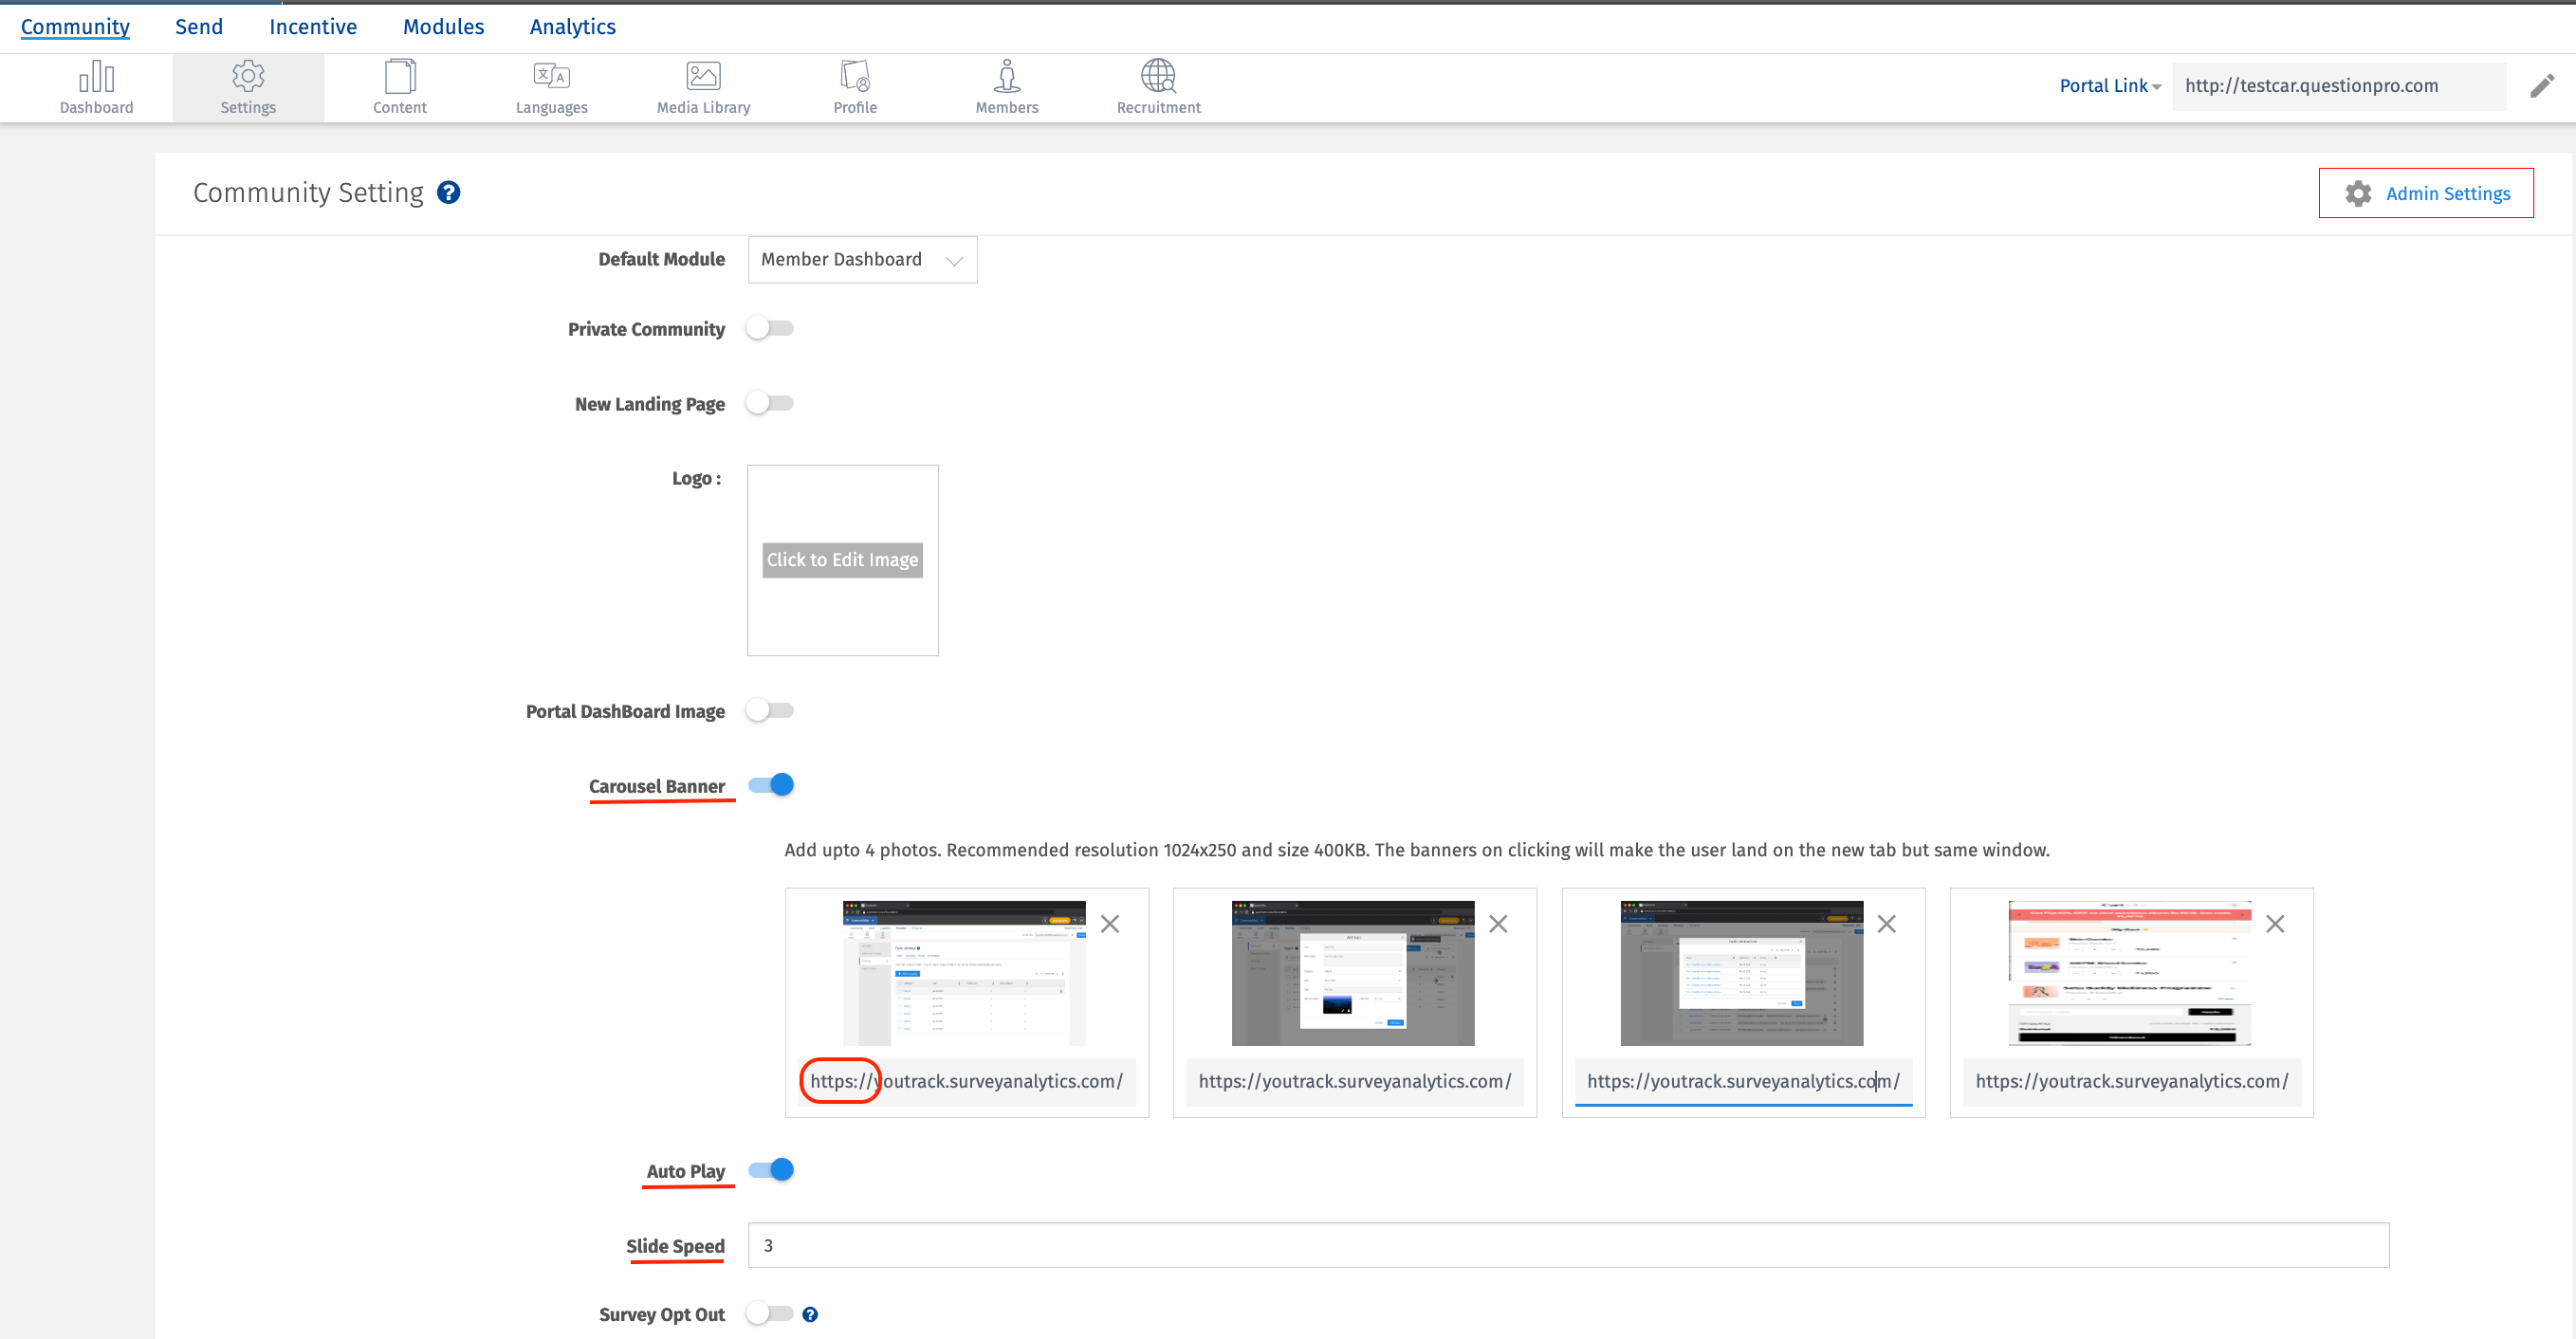Open the Languages translation icon

point(551,76)
